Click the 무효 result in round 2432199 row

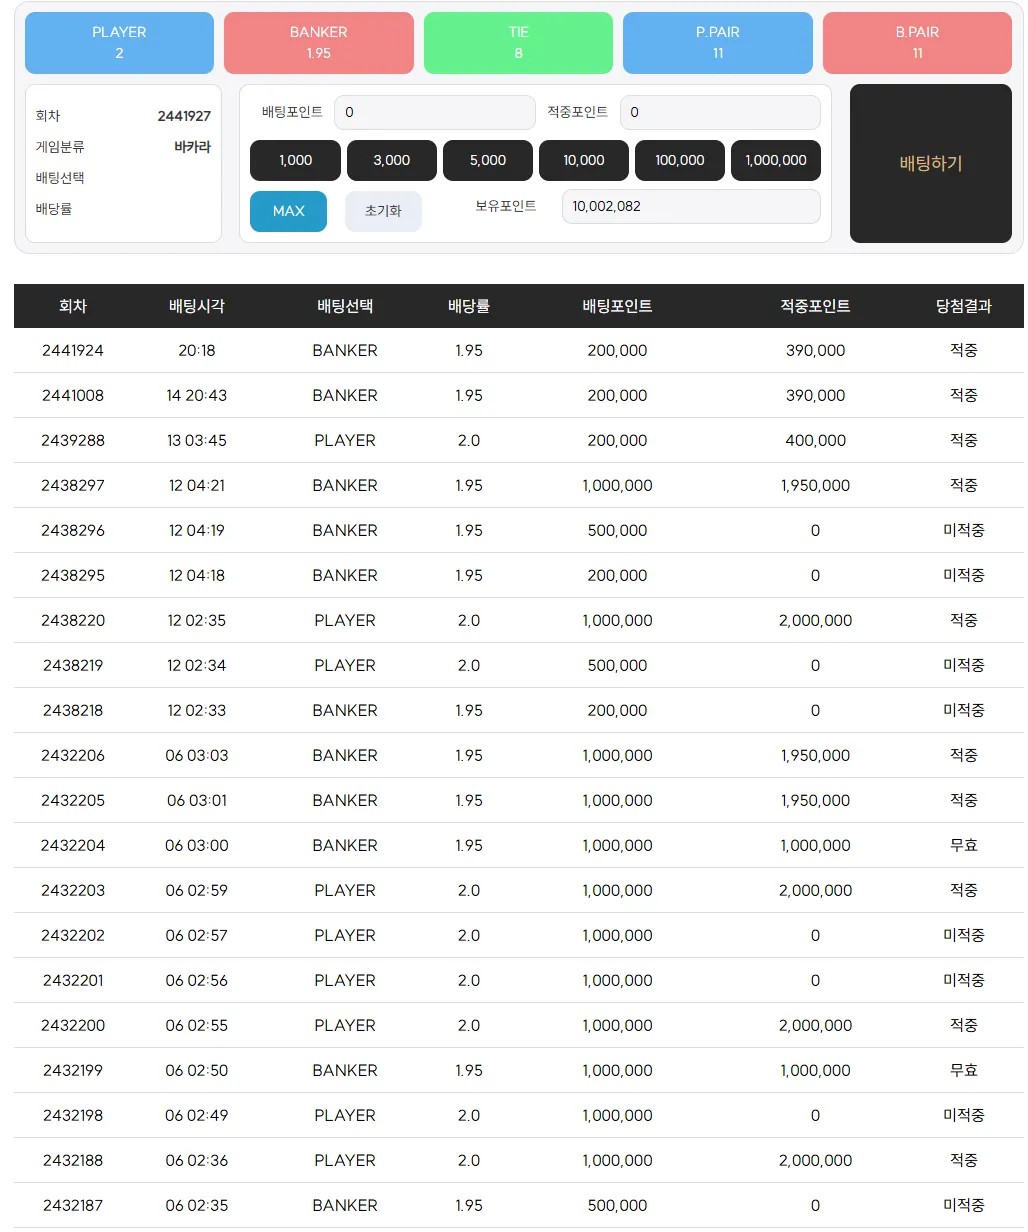pos(964,1070)
